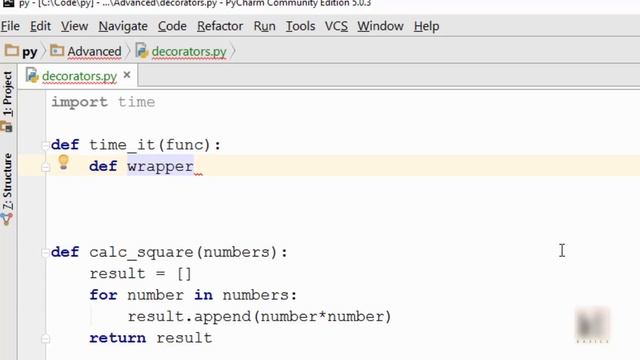The image size is (640, 360).
Task: Click 'result' after the return keyword
Action: pos(184,338)
